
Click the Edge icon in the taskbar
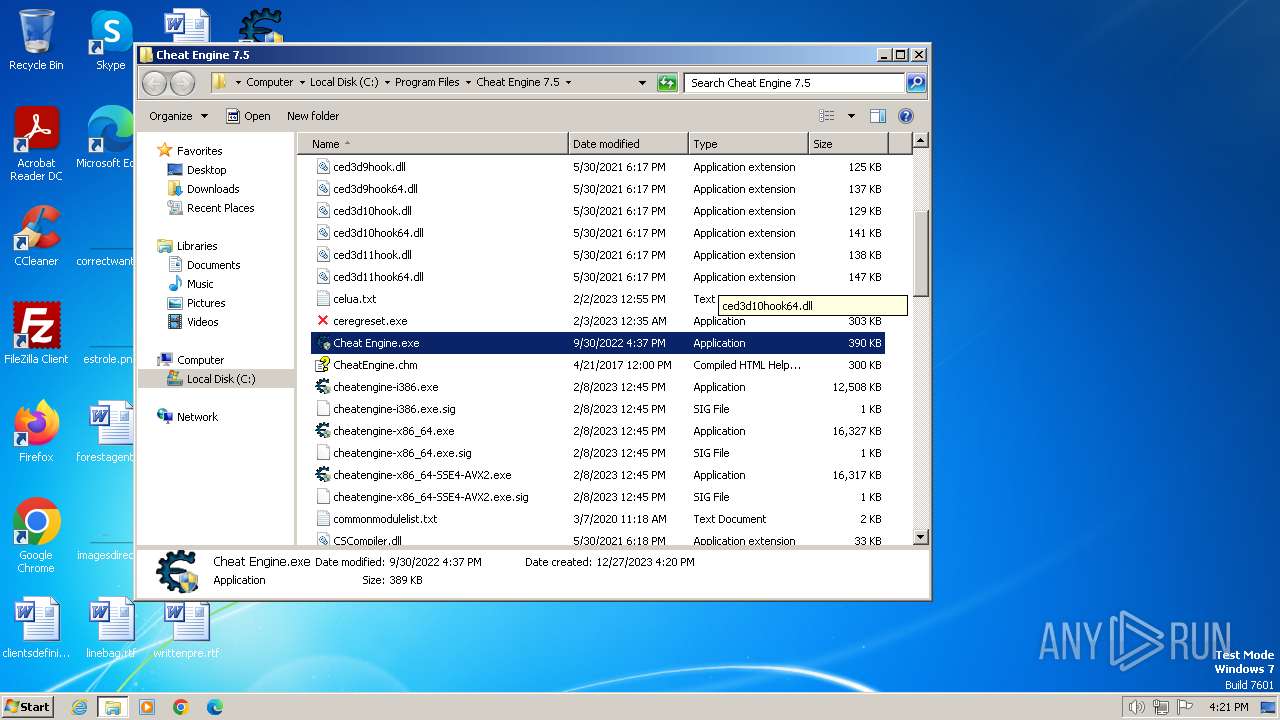214,707
